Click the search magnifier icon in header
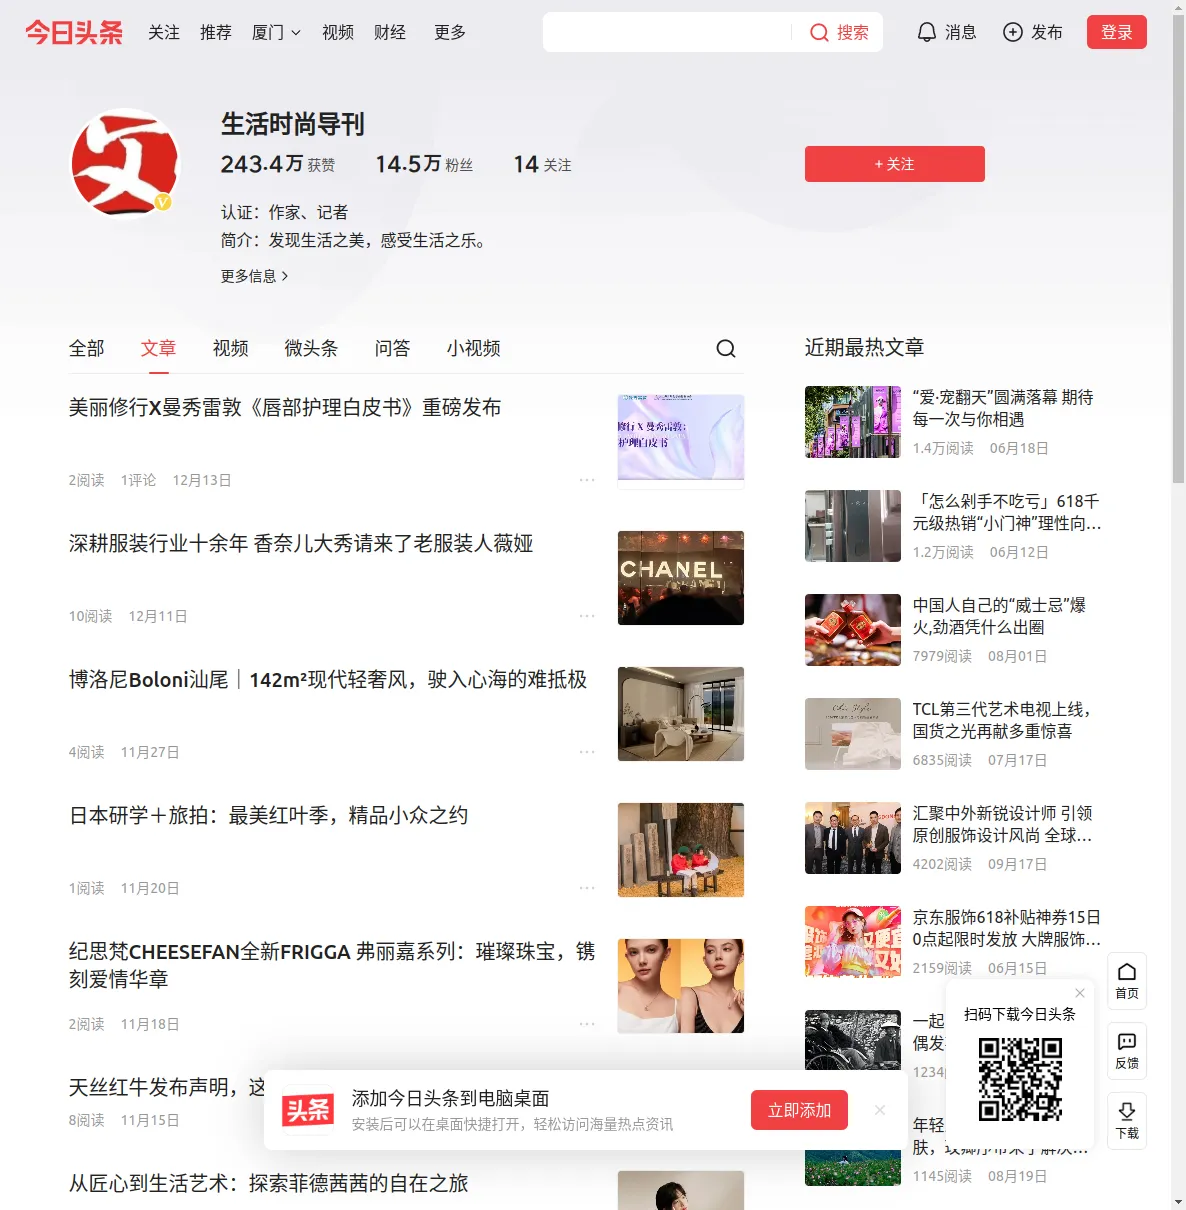The height and width of the screenshot is (1210, 1186). [x=819, y=33]
